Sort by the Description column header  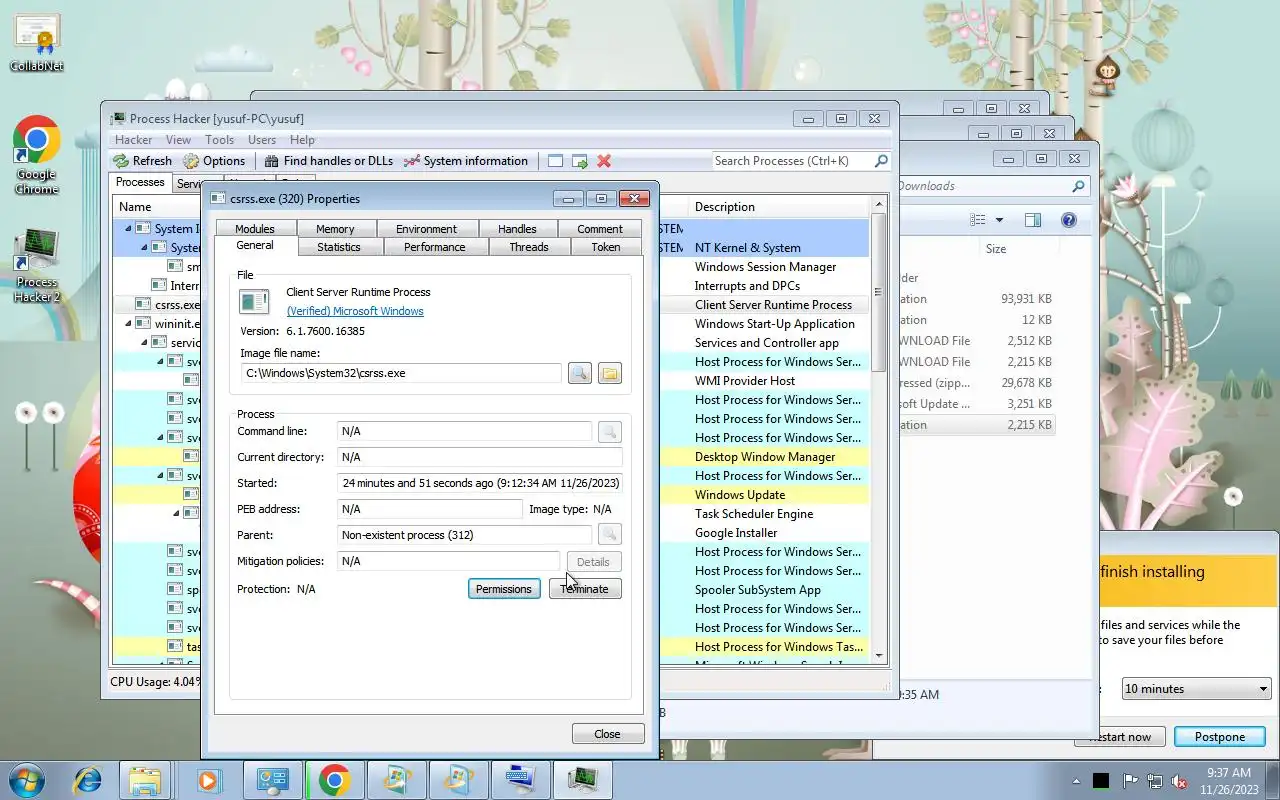[778, 207]
